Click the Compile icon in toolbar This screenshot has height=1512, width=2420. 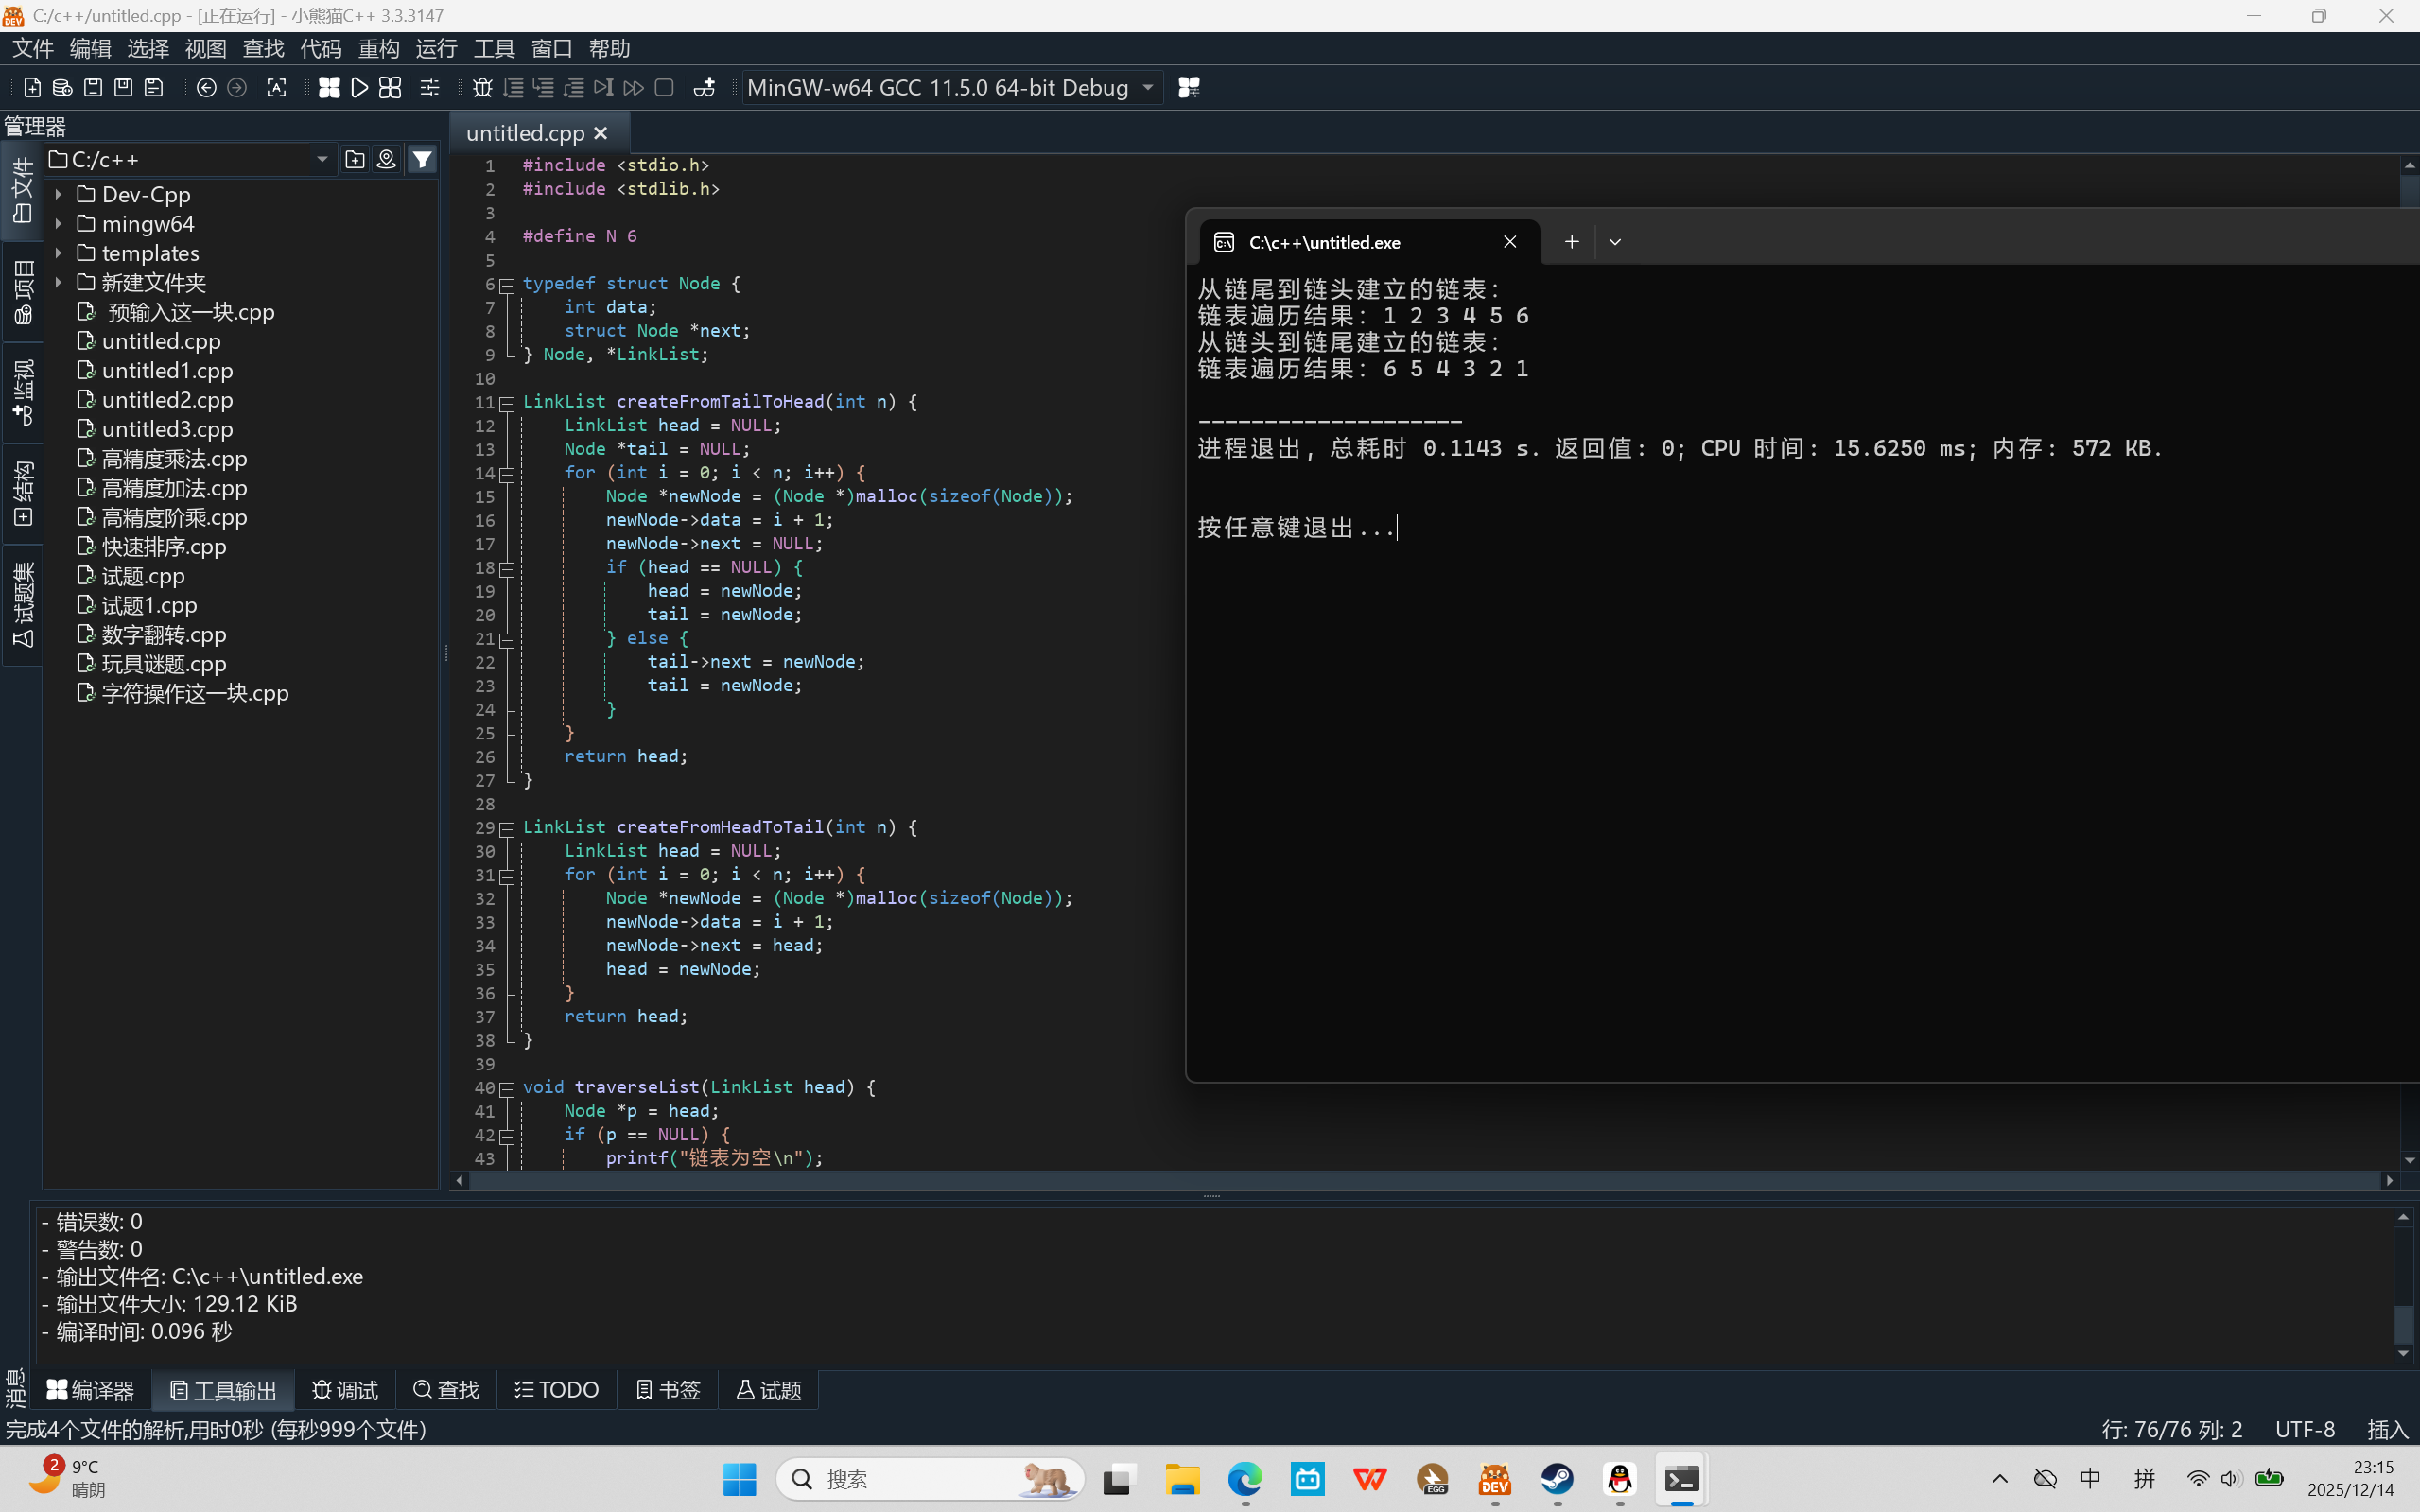click(329, 88)
